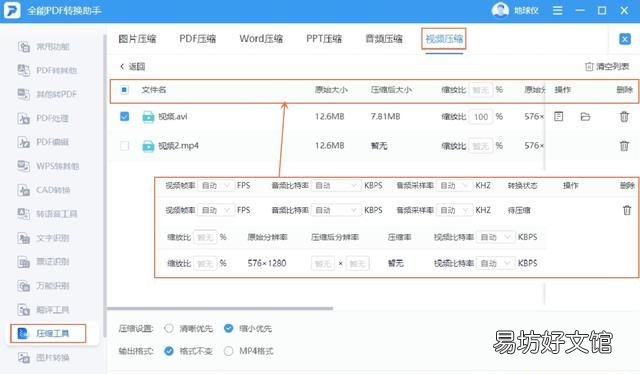Screen dimensions: 640x374
Task: Click the file icon for 视频.avi
Action: pos(148,117)
